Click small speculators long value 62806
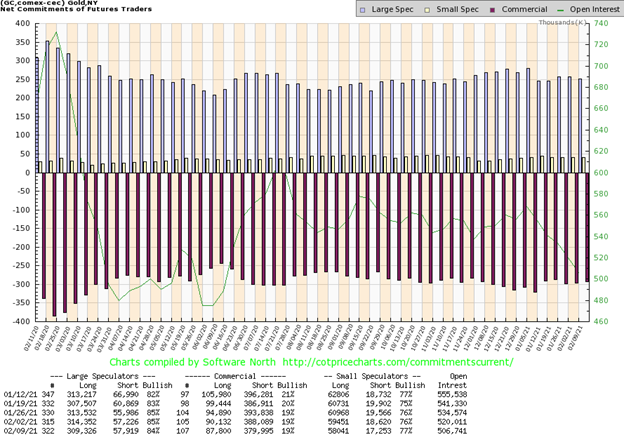The image size is (624, 435). [338, 394]
